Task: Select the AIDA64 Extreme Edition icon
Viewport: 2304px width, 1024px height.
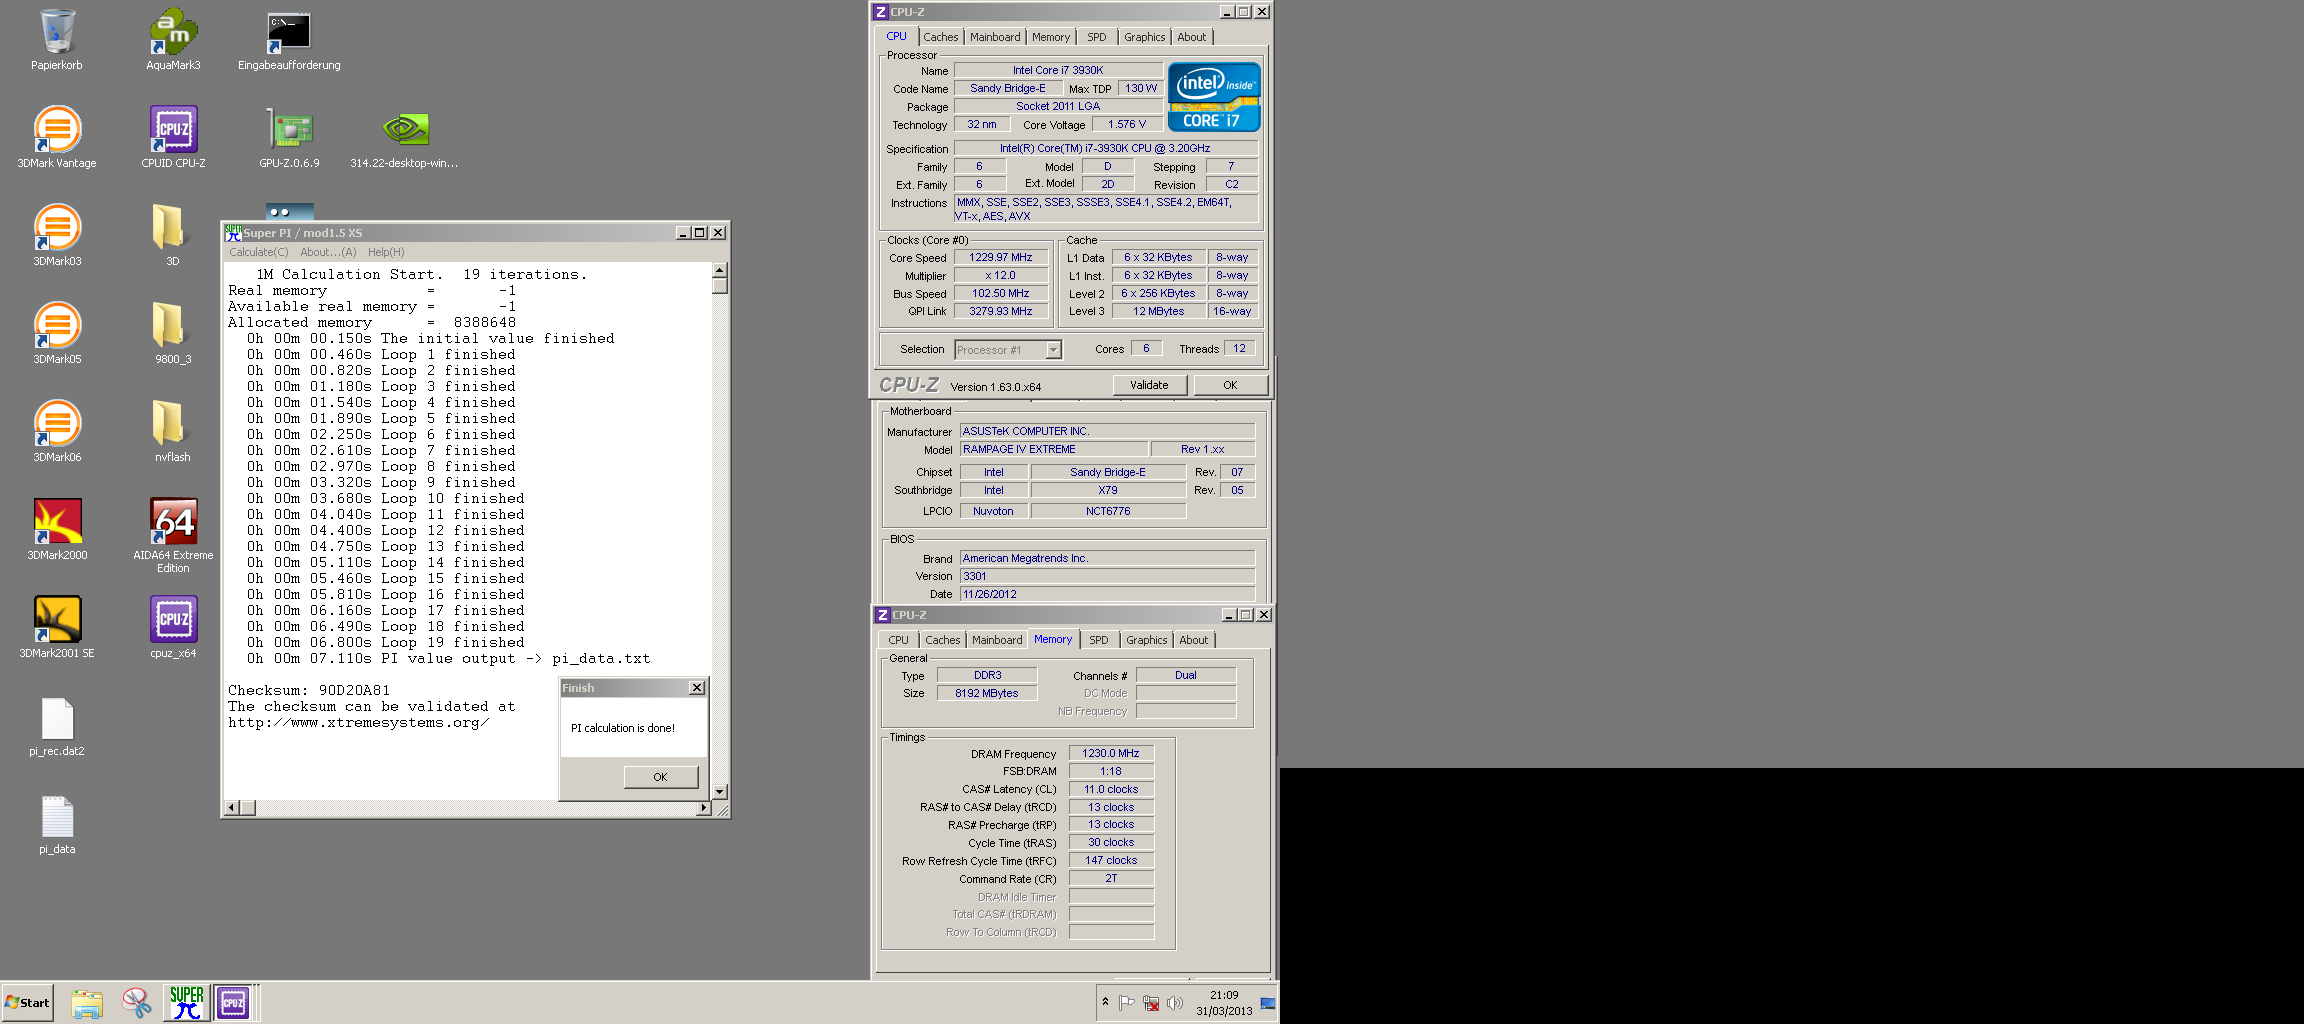Action: coord(173,536)
